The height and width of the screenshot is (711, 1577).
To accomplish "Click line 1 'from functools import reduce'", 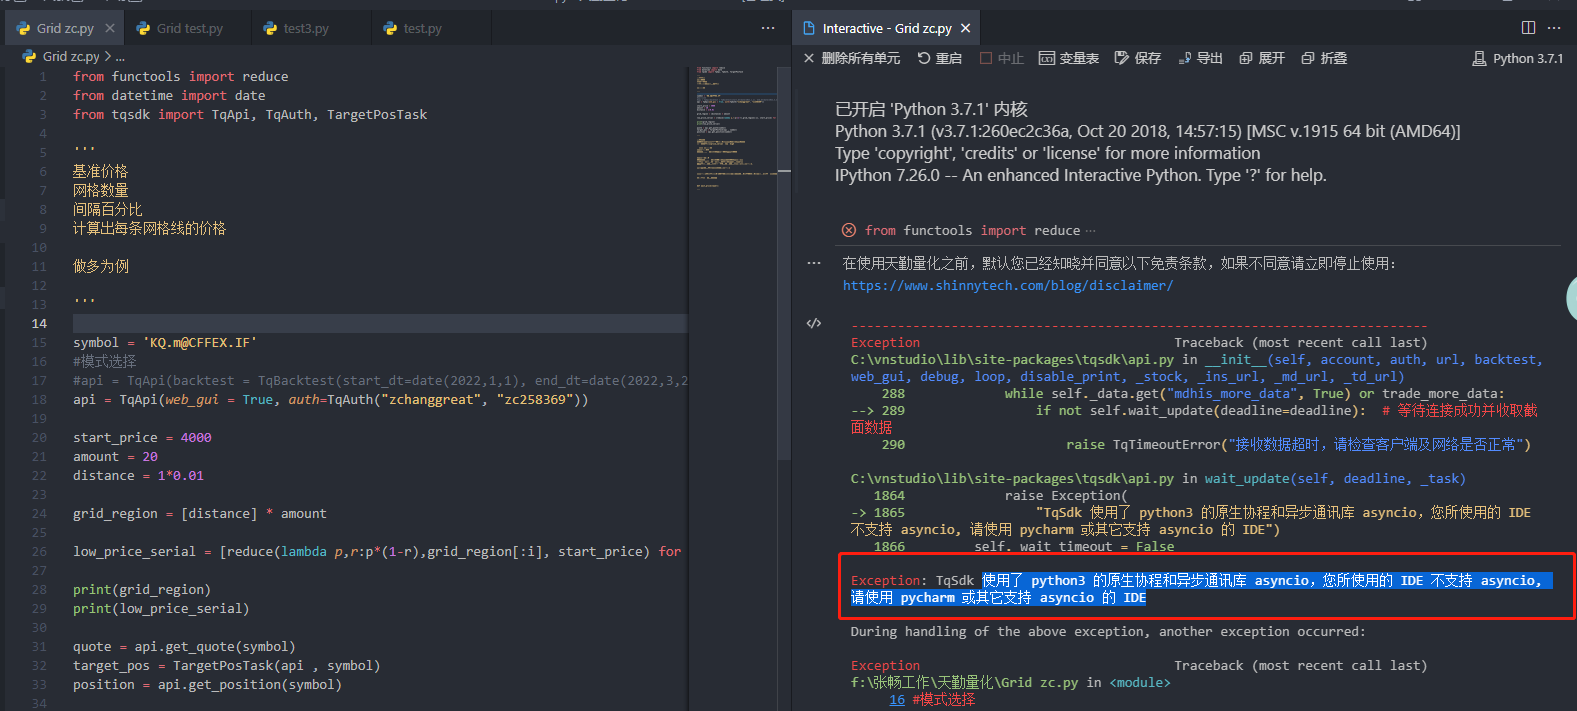I will (180, 76).
